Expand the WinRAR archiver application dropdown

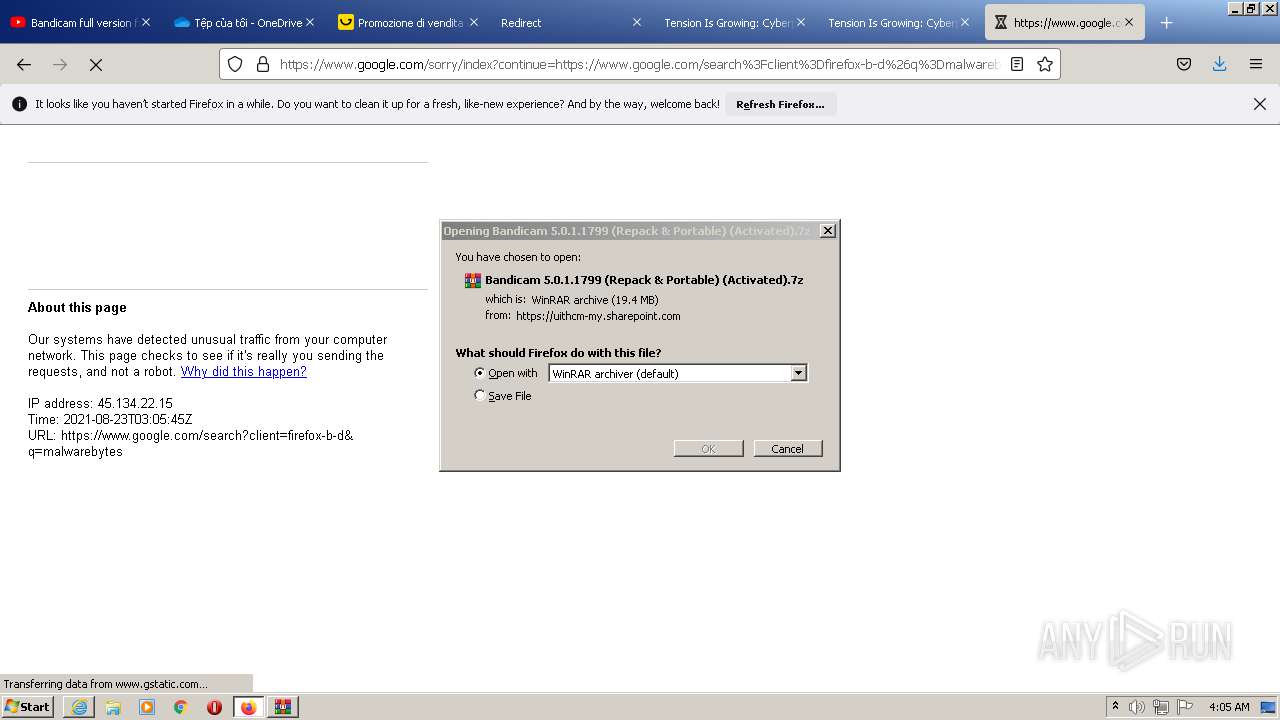click(x=799, y=373)
